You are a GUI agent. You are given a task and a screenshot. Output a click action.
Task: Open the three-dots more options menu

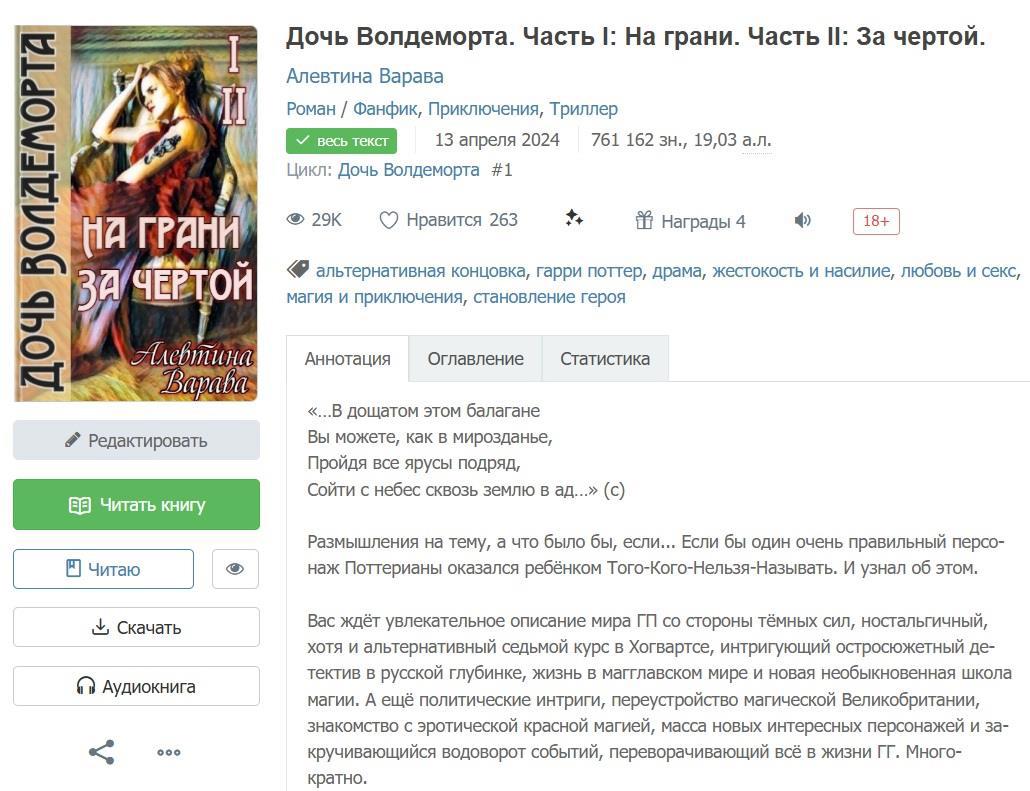pos(169,753)
